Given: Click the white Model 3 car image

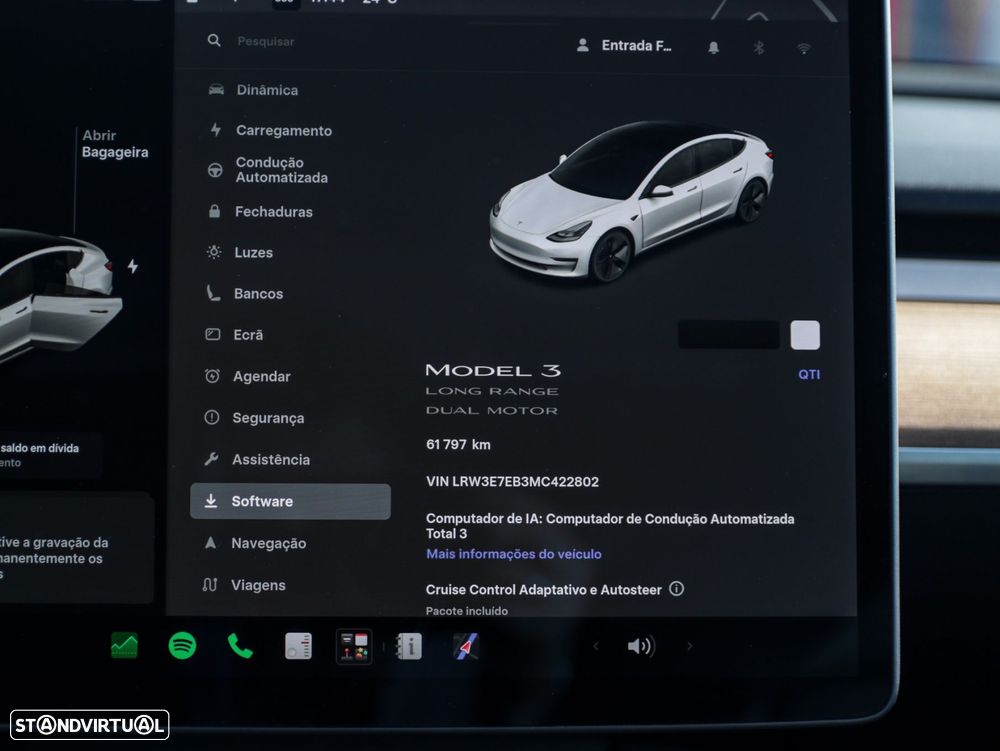Looking at the screenshot, I should [632, 201].
